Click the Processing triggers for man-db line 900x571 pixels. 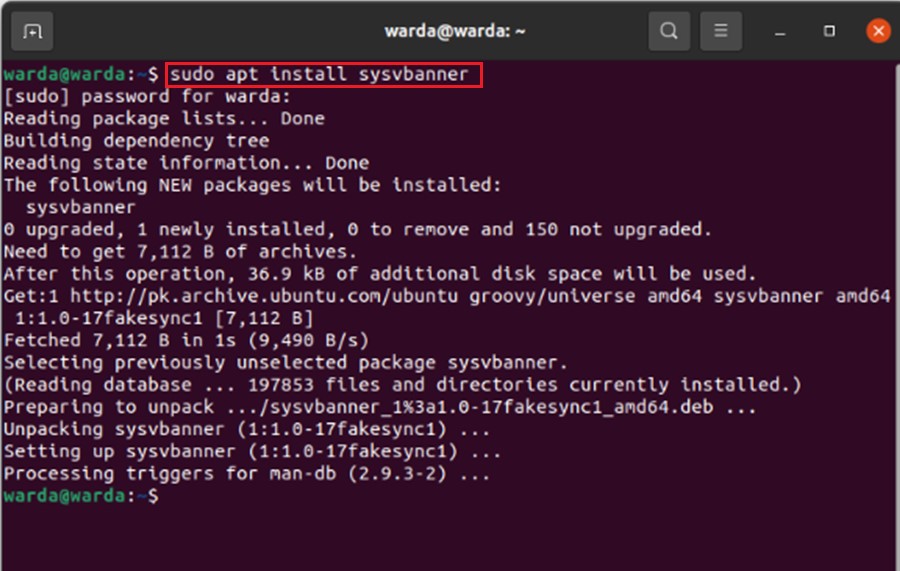247,474
